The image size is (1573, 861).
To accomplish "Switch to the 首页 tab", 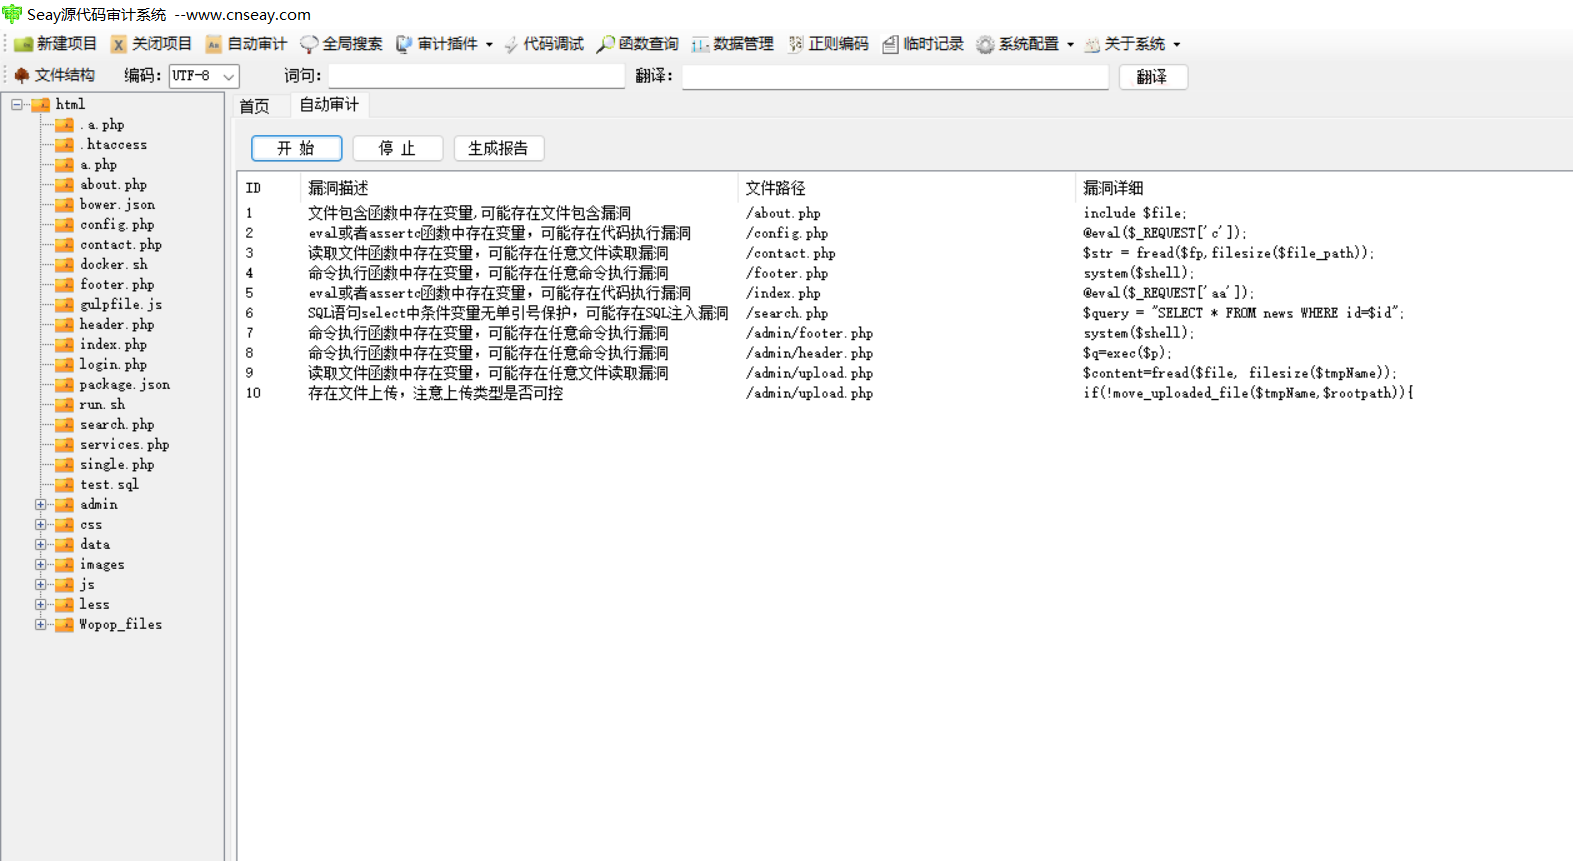I will pyautogui.click(x=254, y=106).
